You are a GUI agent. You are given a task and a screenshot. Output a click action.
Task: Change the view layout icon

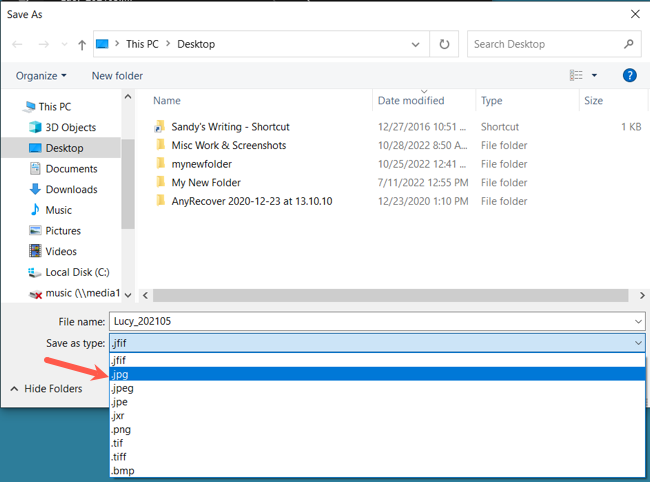point(576,75)
